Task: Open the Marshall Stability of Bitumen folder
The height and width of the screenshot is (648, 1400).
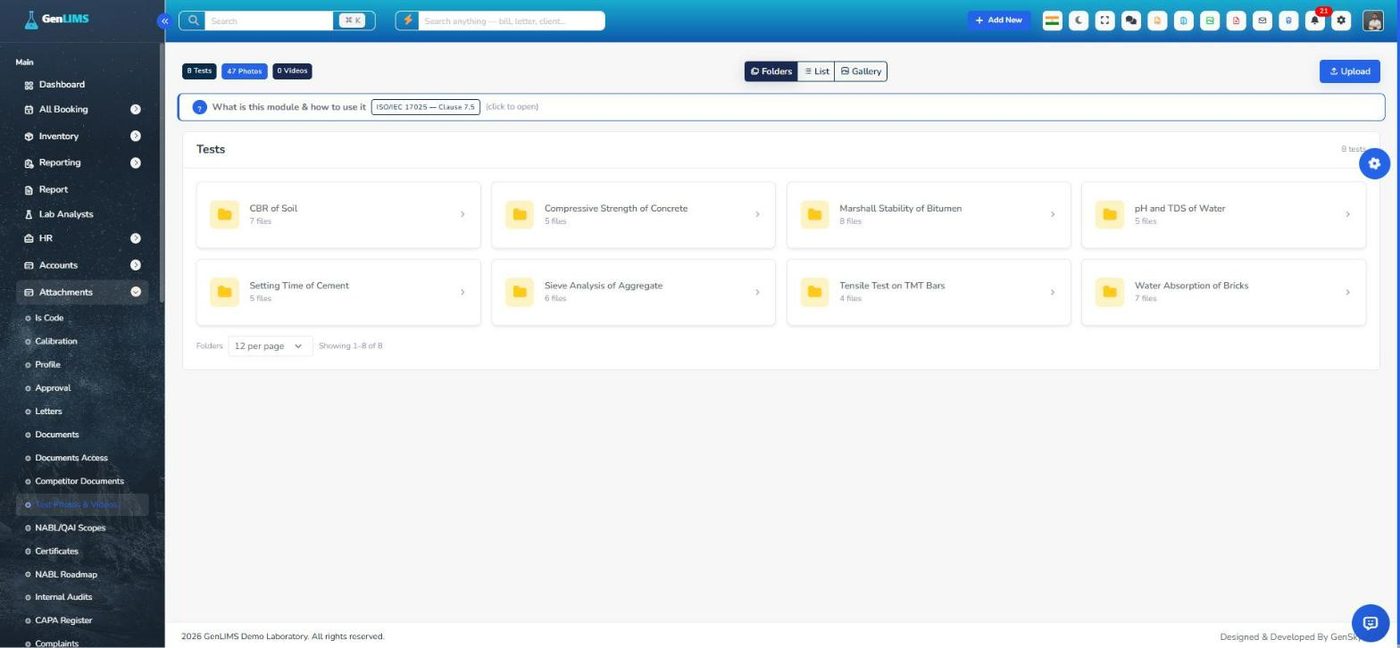Action: point(928,214)
